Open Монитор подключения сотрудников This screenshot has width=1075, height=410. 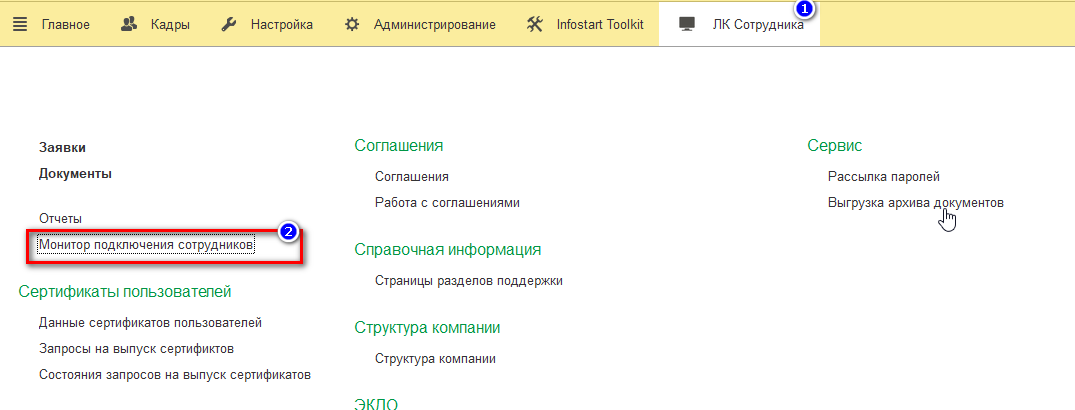point(147,245)
